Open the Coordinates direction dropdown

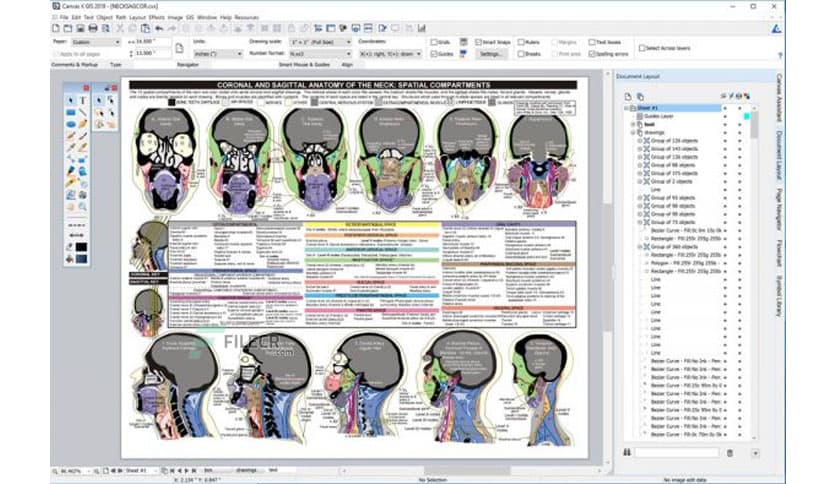point(390,54)
